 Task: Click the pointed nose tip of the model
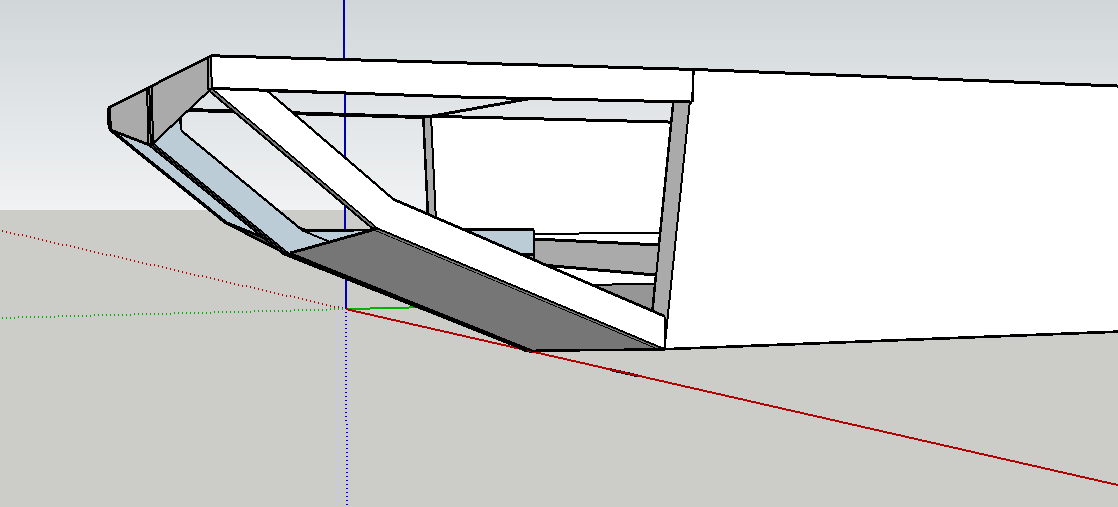109,116
